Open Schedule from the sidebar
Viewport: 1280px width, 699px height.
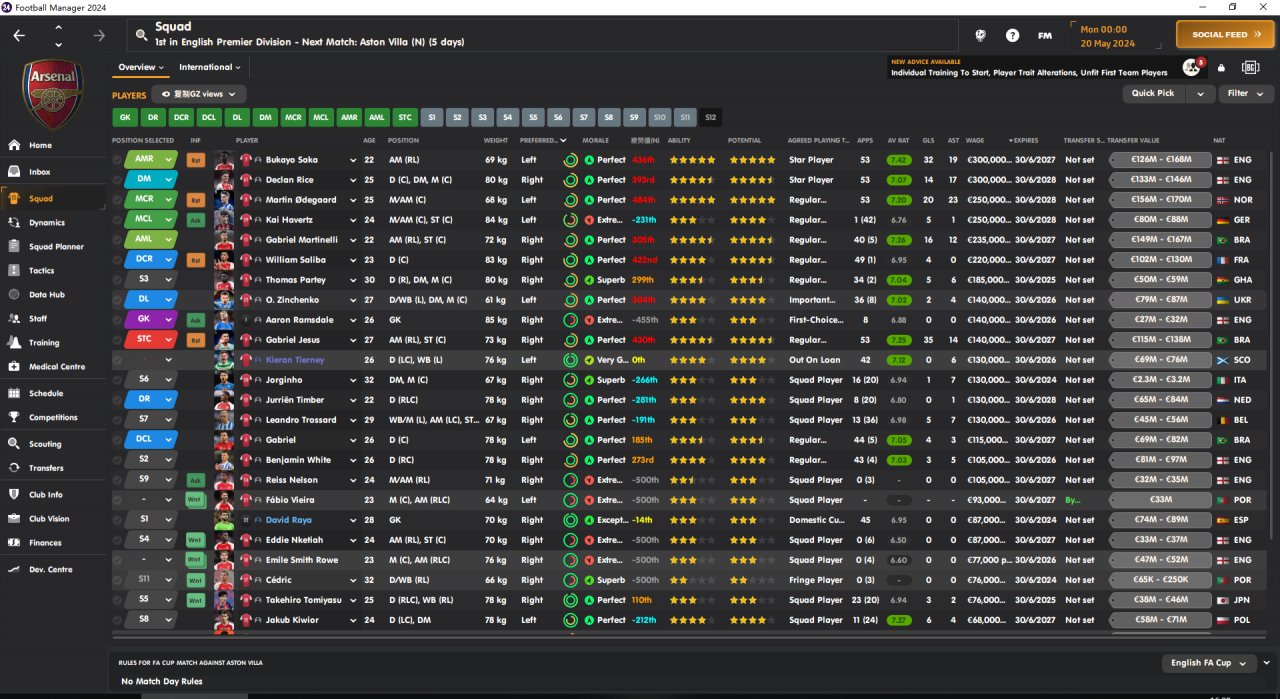[x=53, y=394]
